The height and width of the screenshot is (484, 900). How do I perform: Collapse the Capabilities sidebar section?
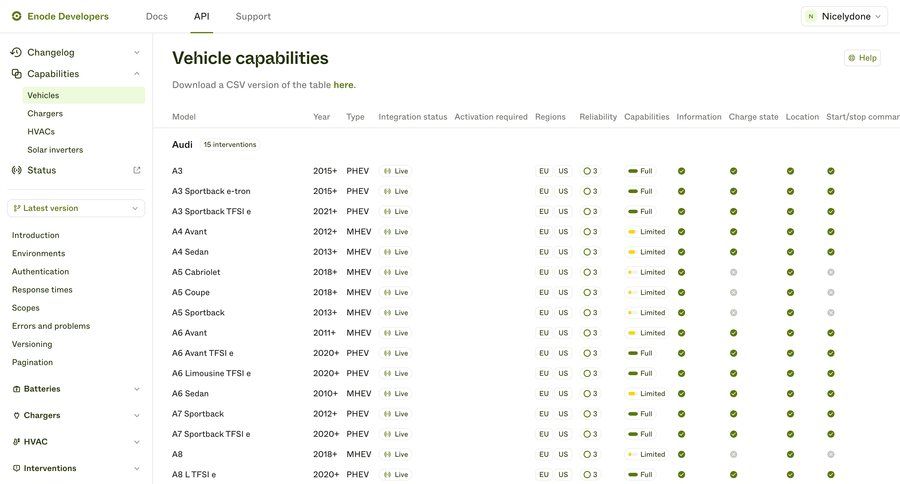(x=137, y=74)
